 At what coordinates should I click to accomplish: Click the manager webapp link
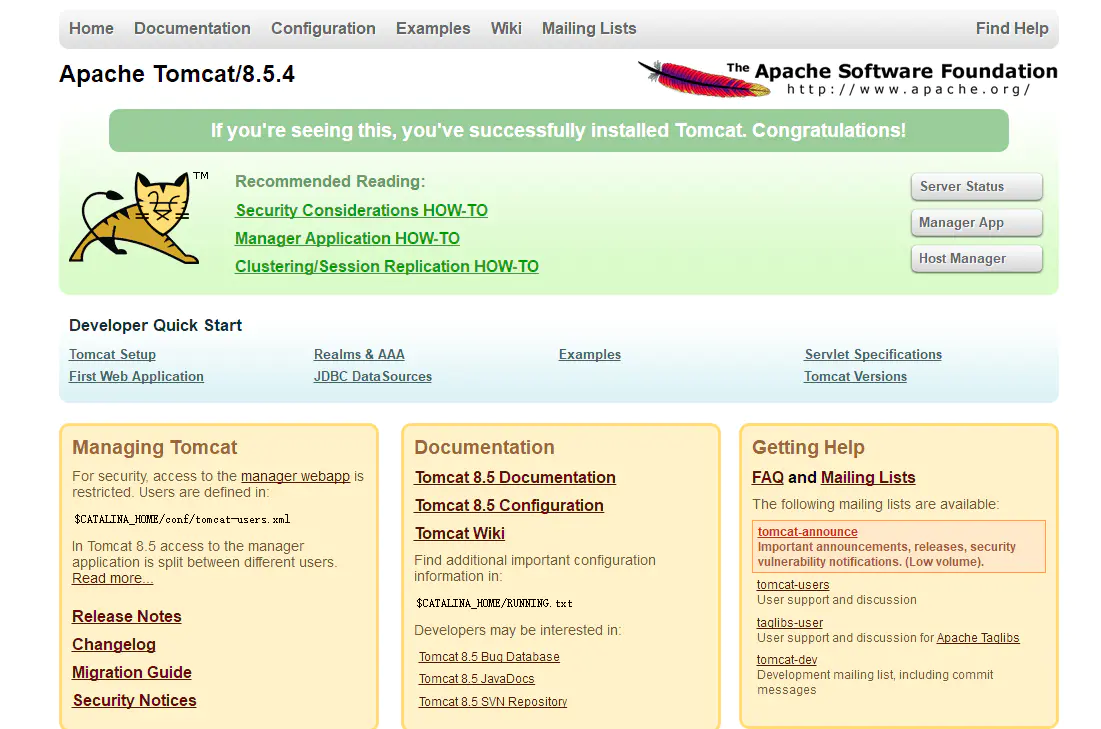[x=296, y=476]
